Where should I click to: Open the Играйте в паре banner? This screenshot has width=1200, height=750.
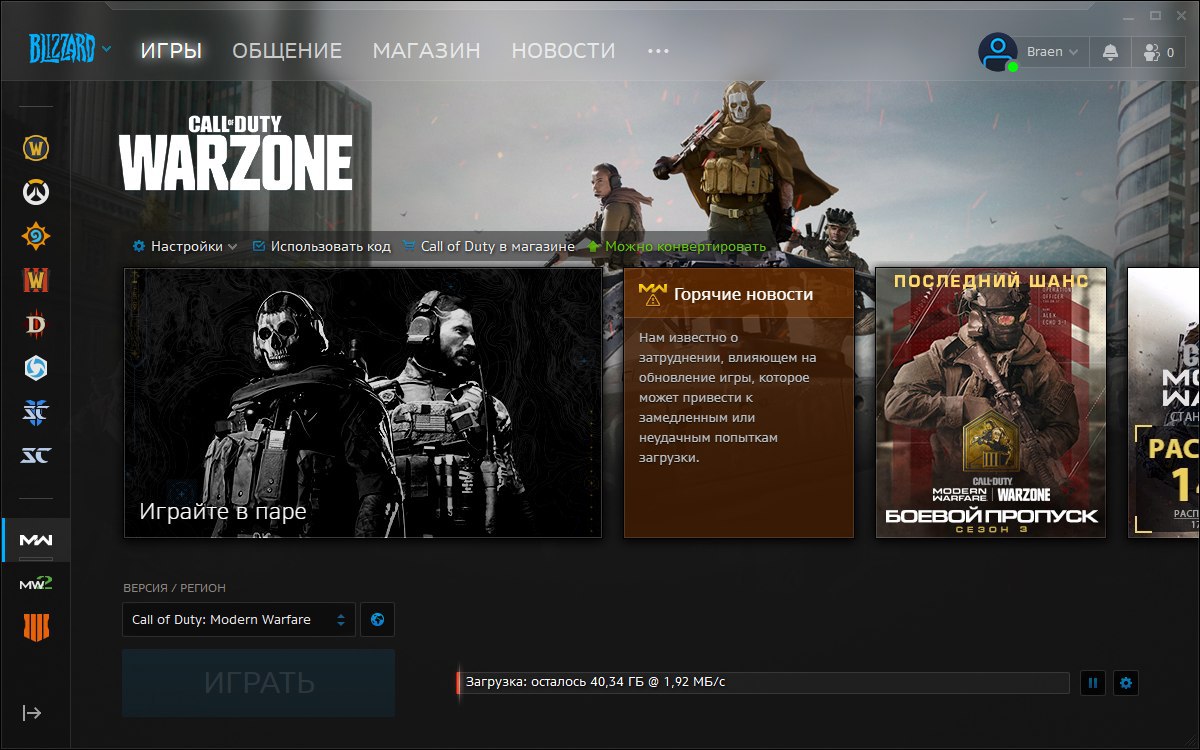pos(363,403)
